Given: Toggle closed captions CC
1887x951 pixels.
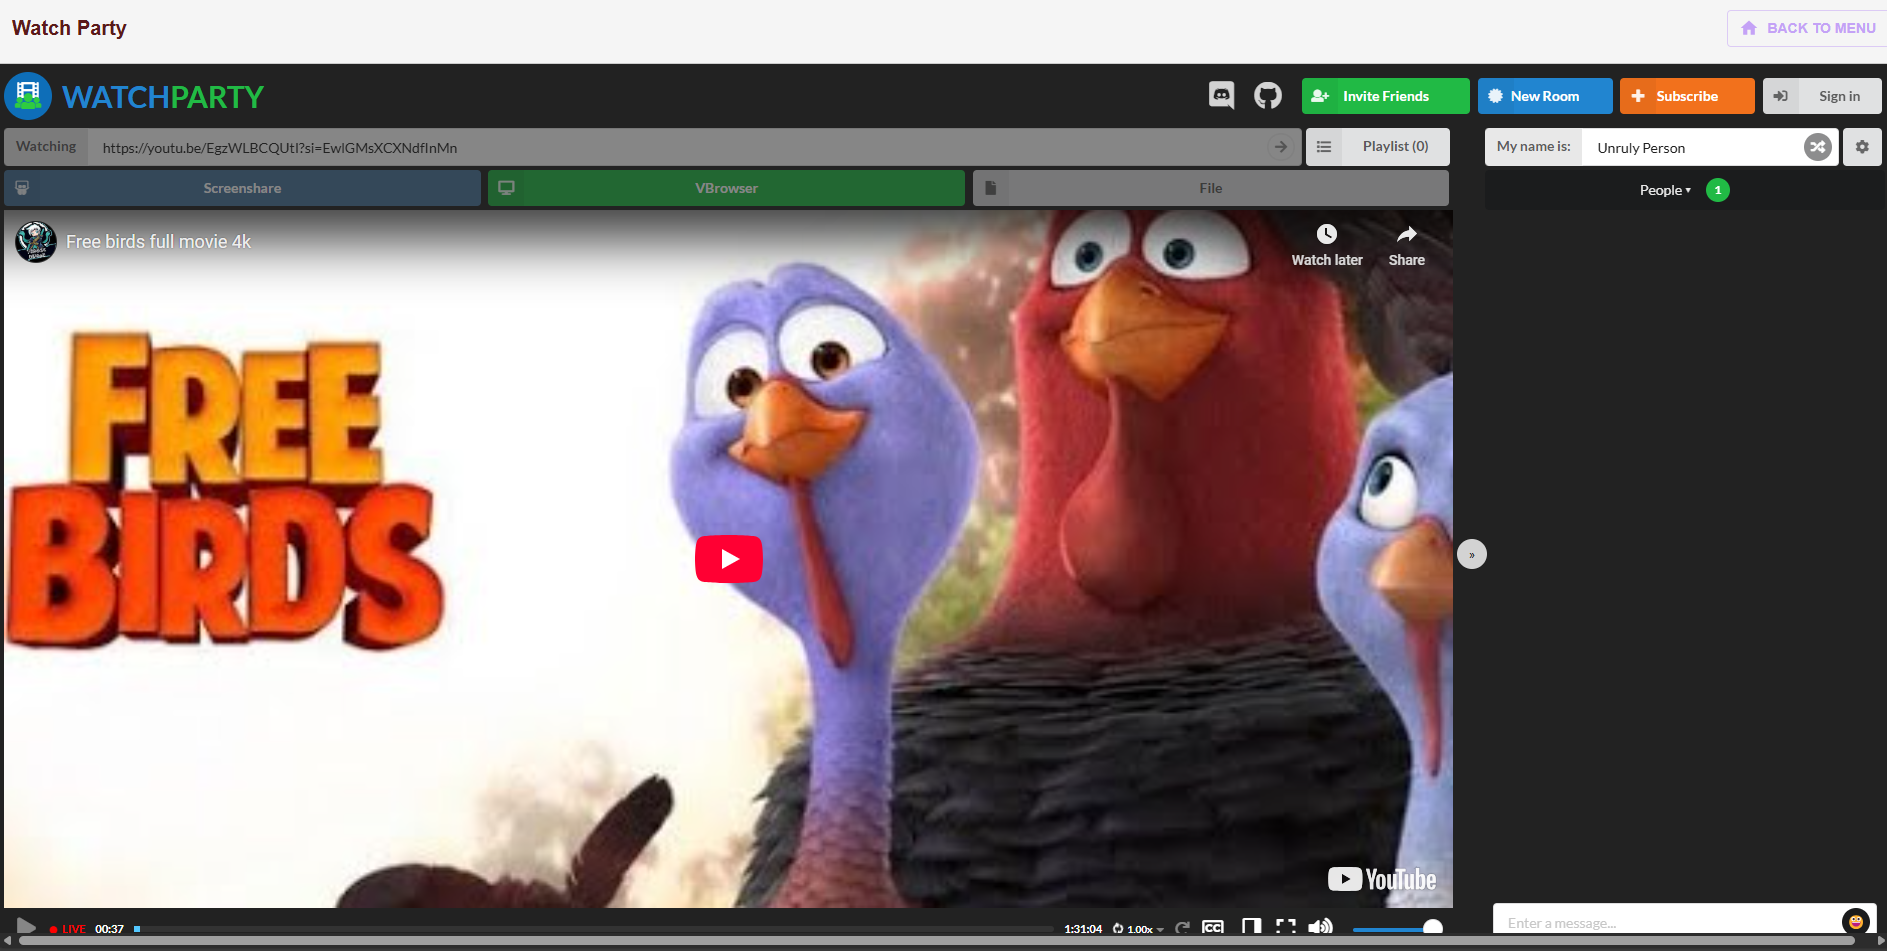Looking at the screenshot, I should [x=1213, y=927].
